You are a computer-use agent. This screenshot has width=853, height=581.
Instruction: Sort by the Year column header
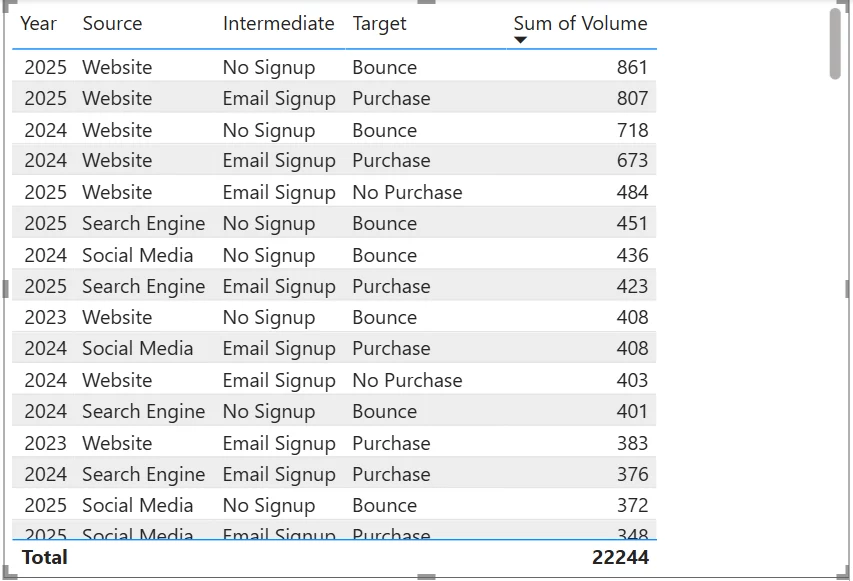click(x=38, y=23)
